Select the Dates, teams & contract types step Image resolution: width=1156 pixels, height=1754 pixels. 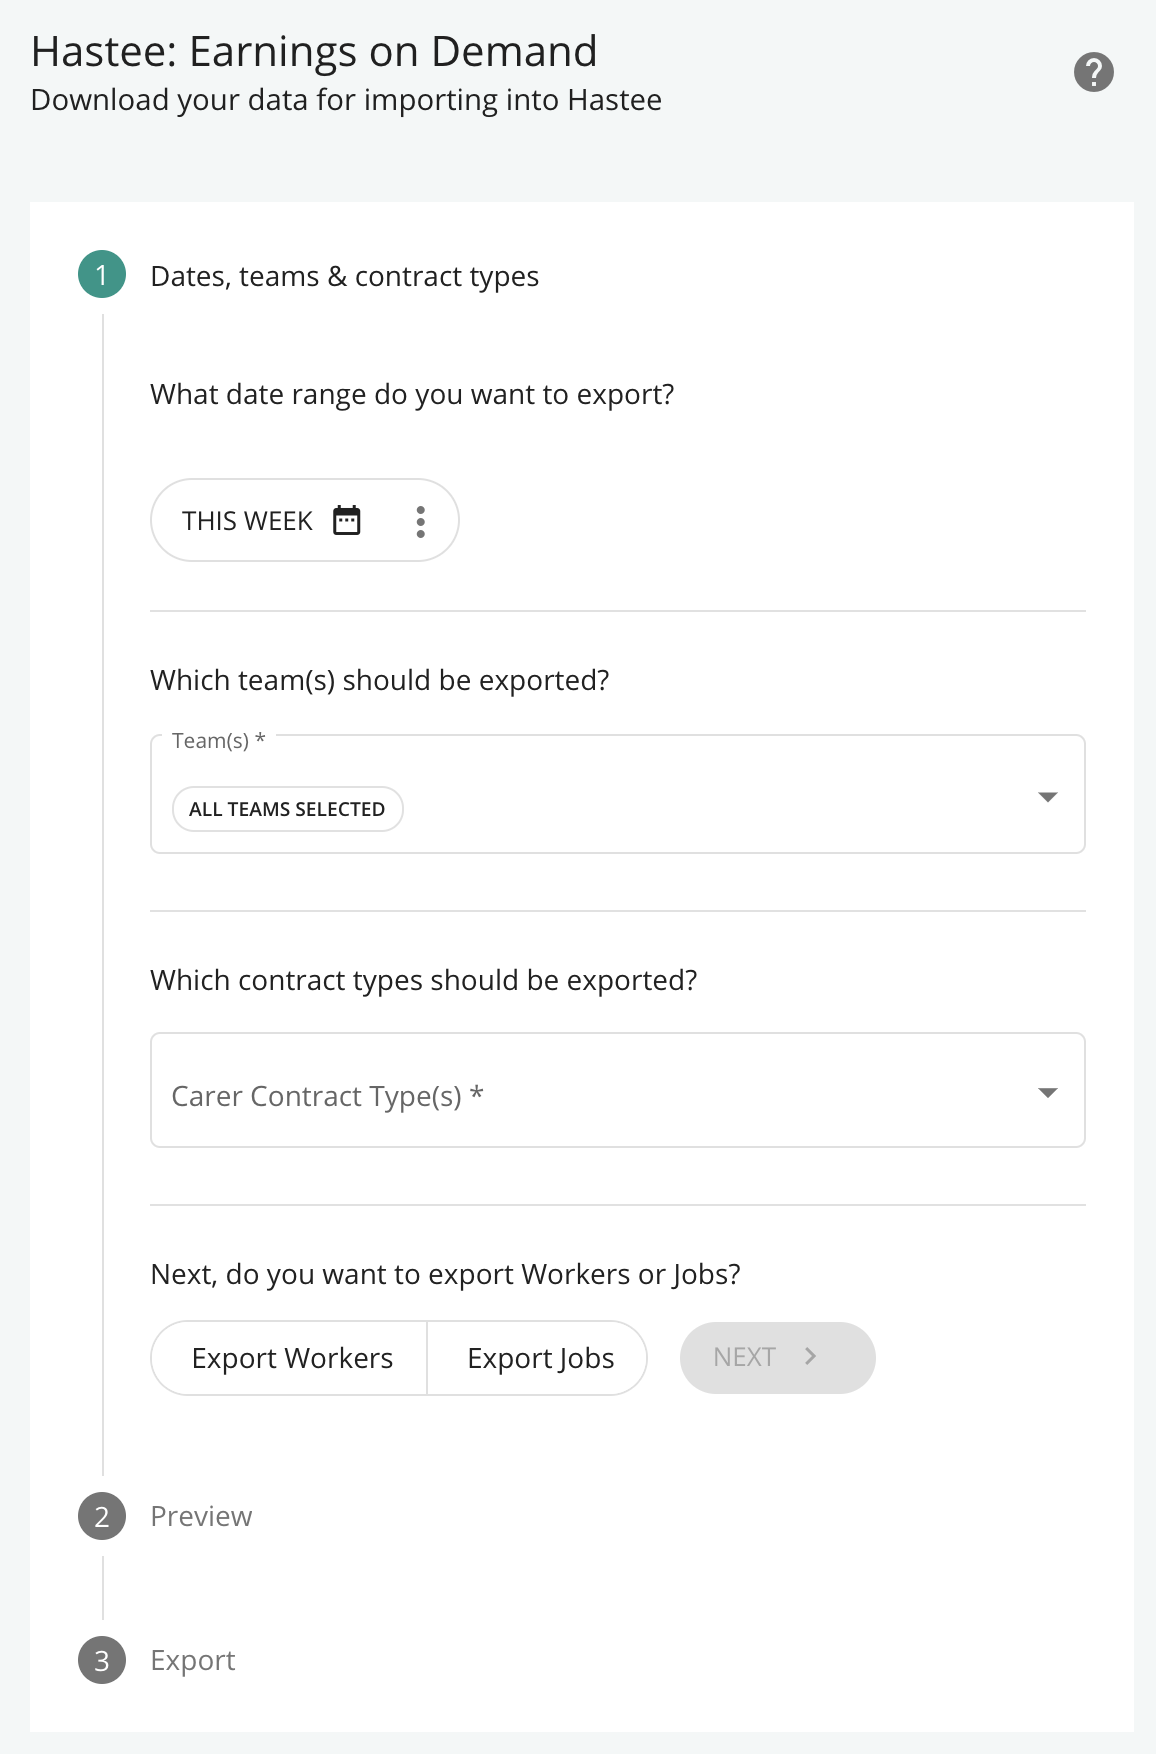coord(345,276)
